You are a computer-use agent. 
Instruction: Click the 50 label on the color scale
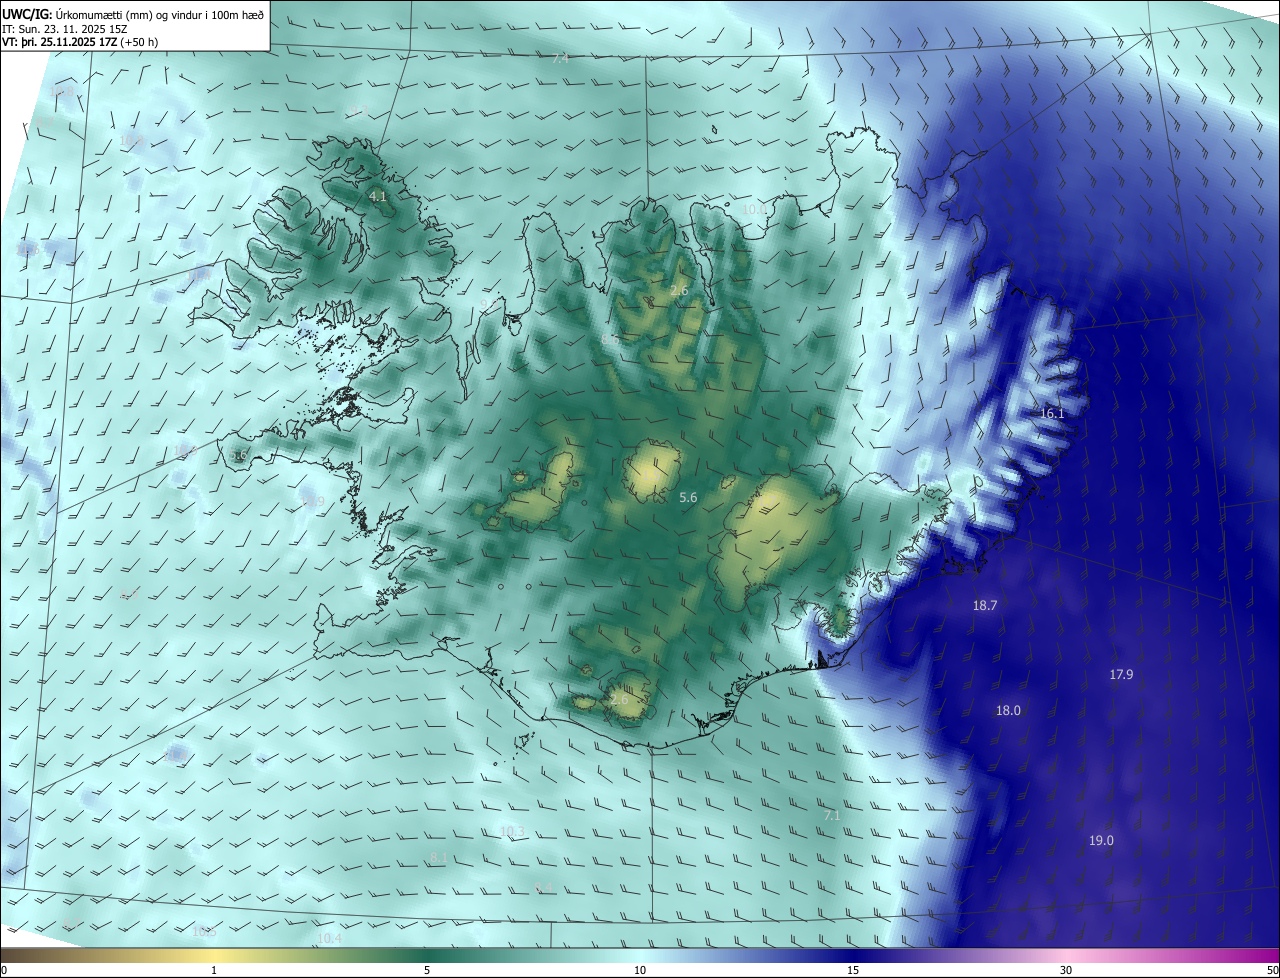(x=1272, y=970)
